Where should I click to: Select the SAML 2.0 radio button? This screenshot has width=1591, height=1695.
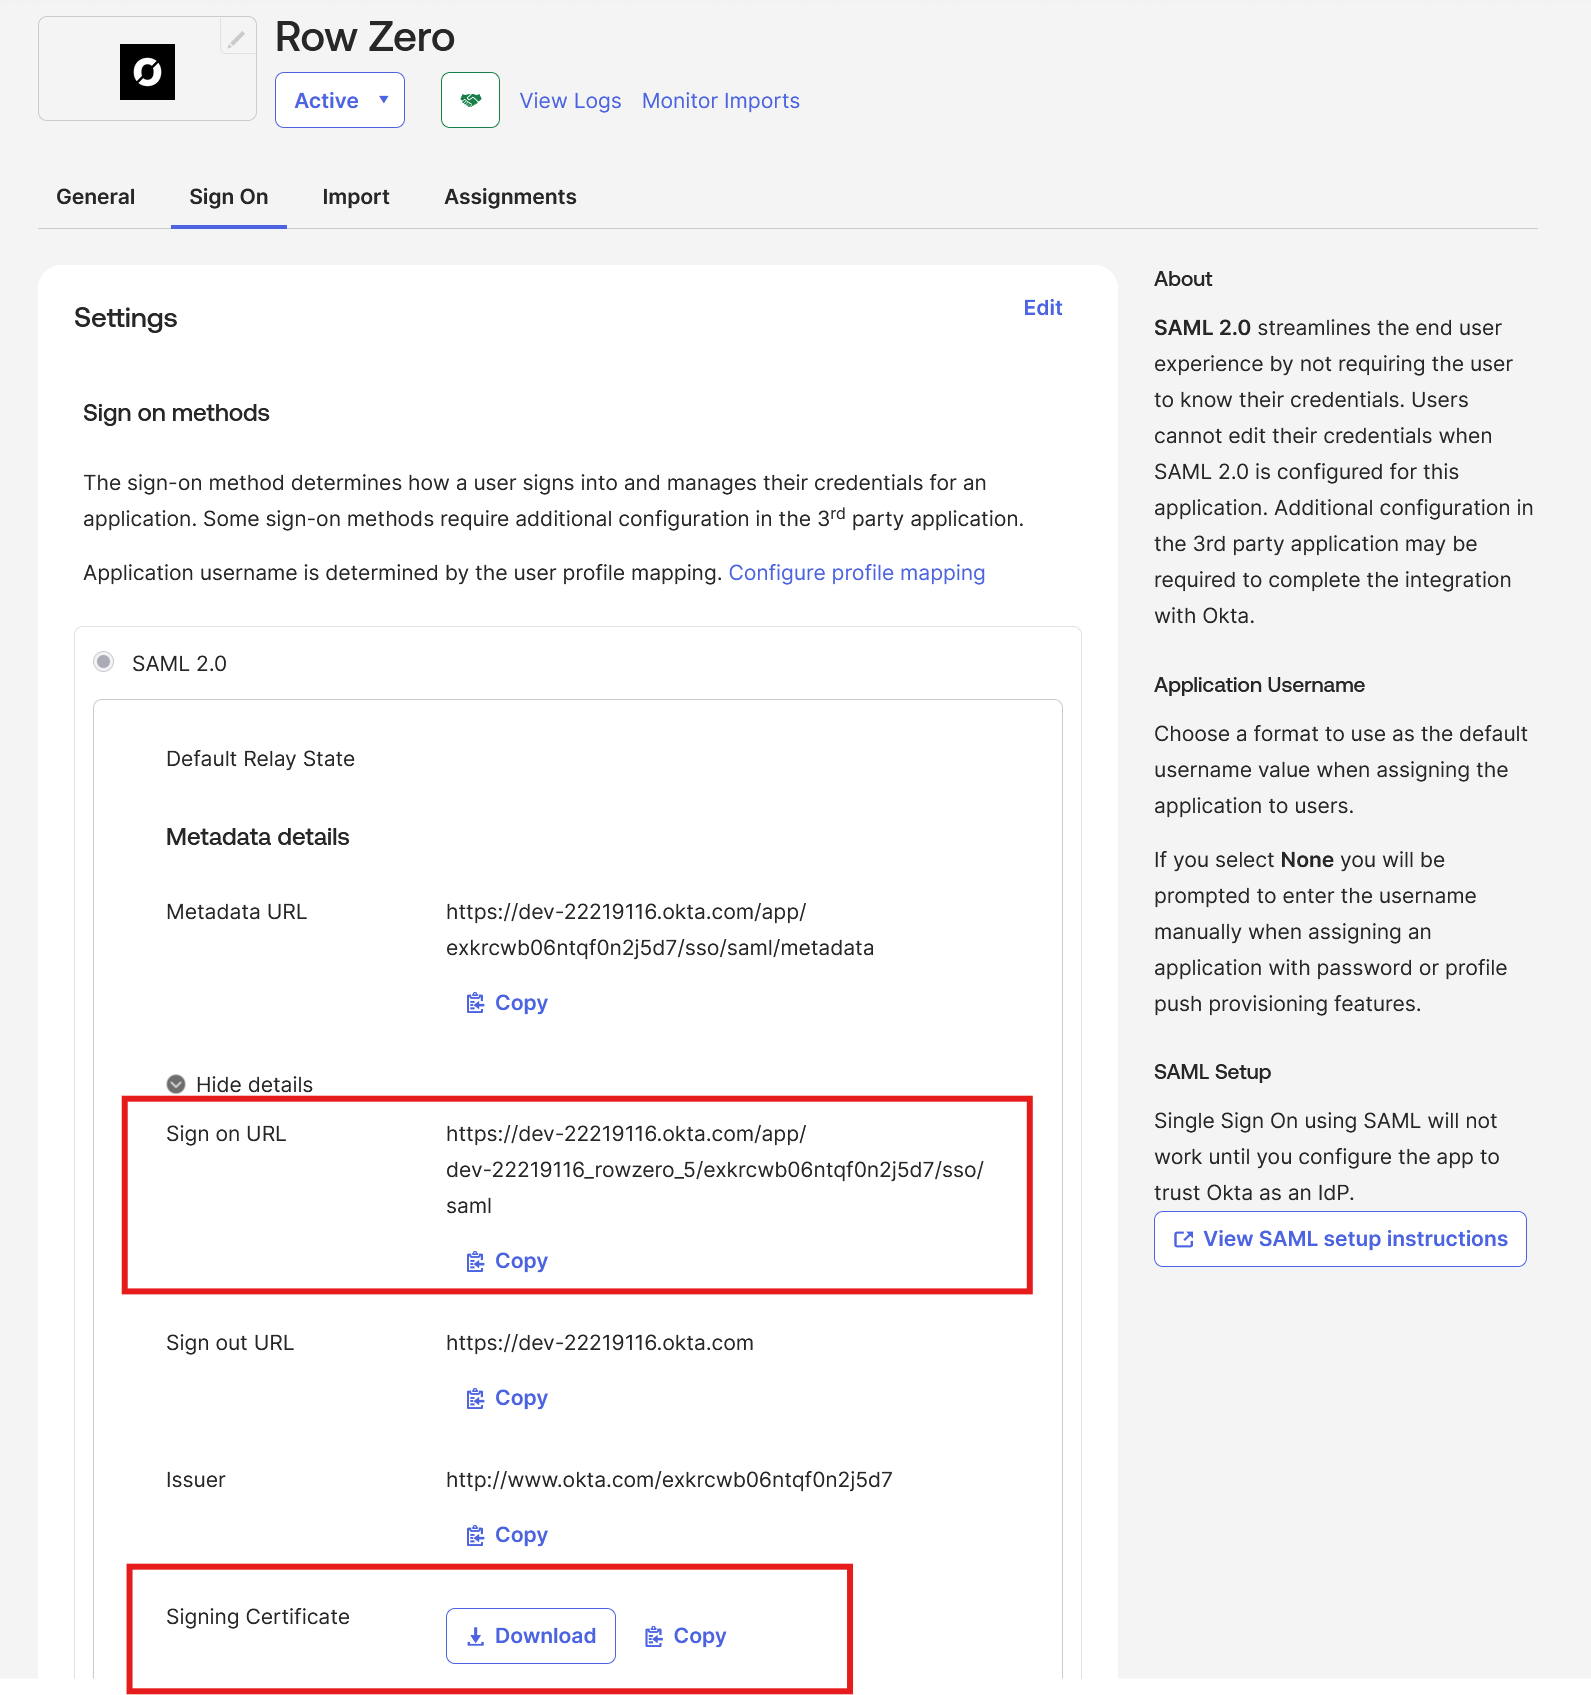click(x=103, y=662)
